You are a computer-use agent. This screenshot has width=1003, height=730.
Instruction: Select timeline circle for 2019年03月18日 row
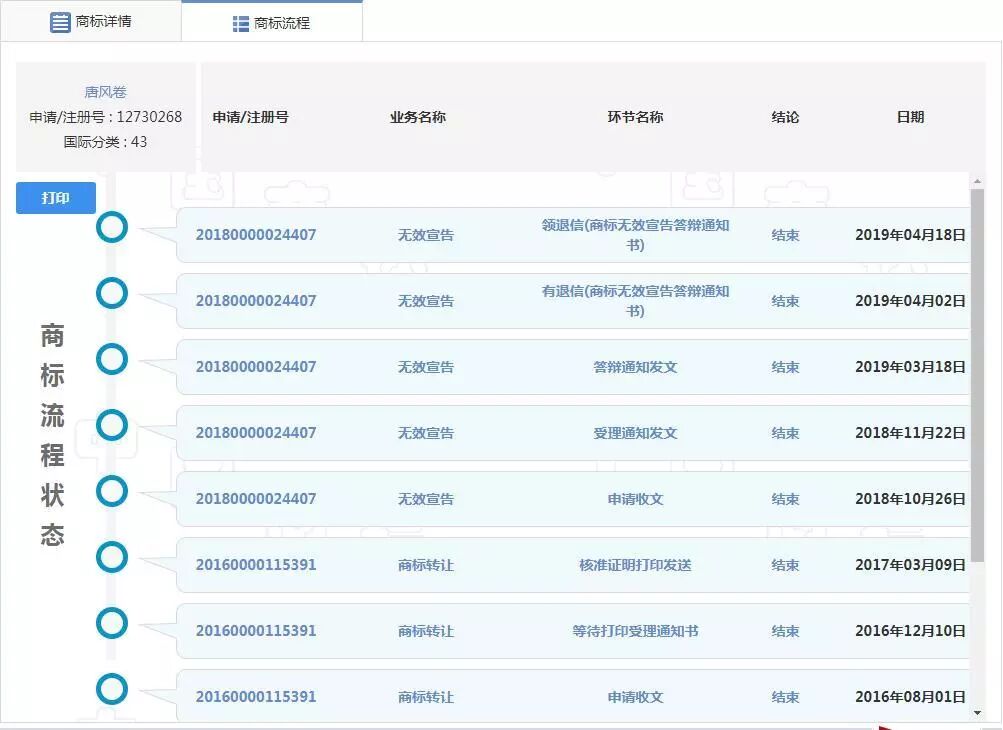(x=112, y=359)
